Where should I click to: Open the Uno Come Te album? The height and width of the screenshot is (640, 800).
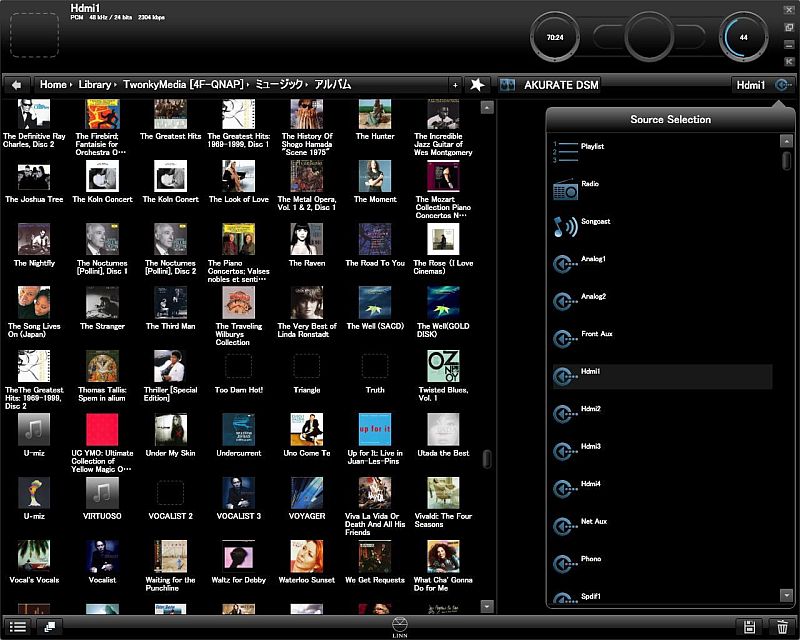tap(307, 429)
